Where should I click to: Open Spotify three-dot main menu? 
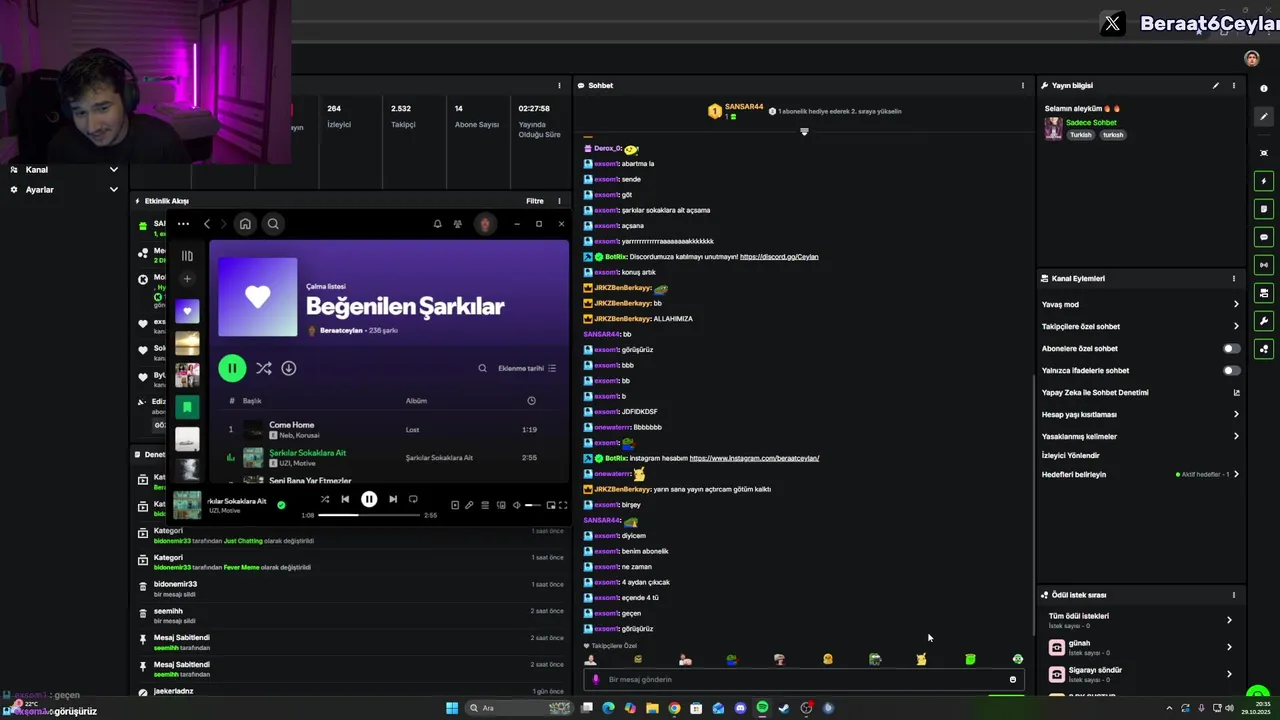point(183,224)
